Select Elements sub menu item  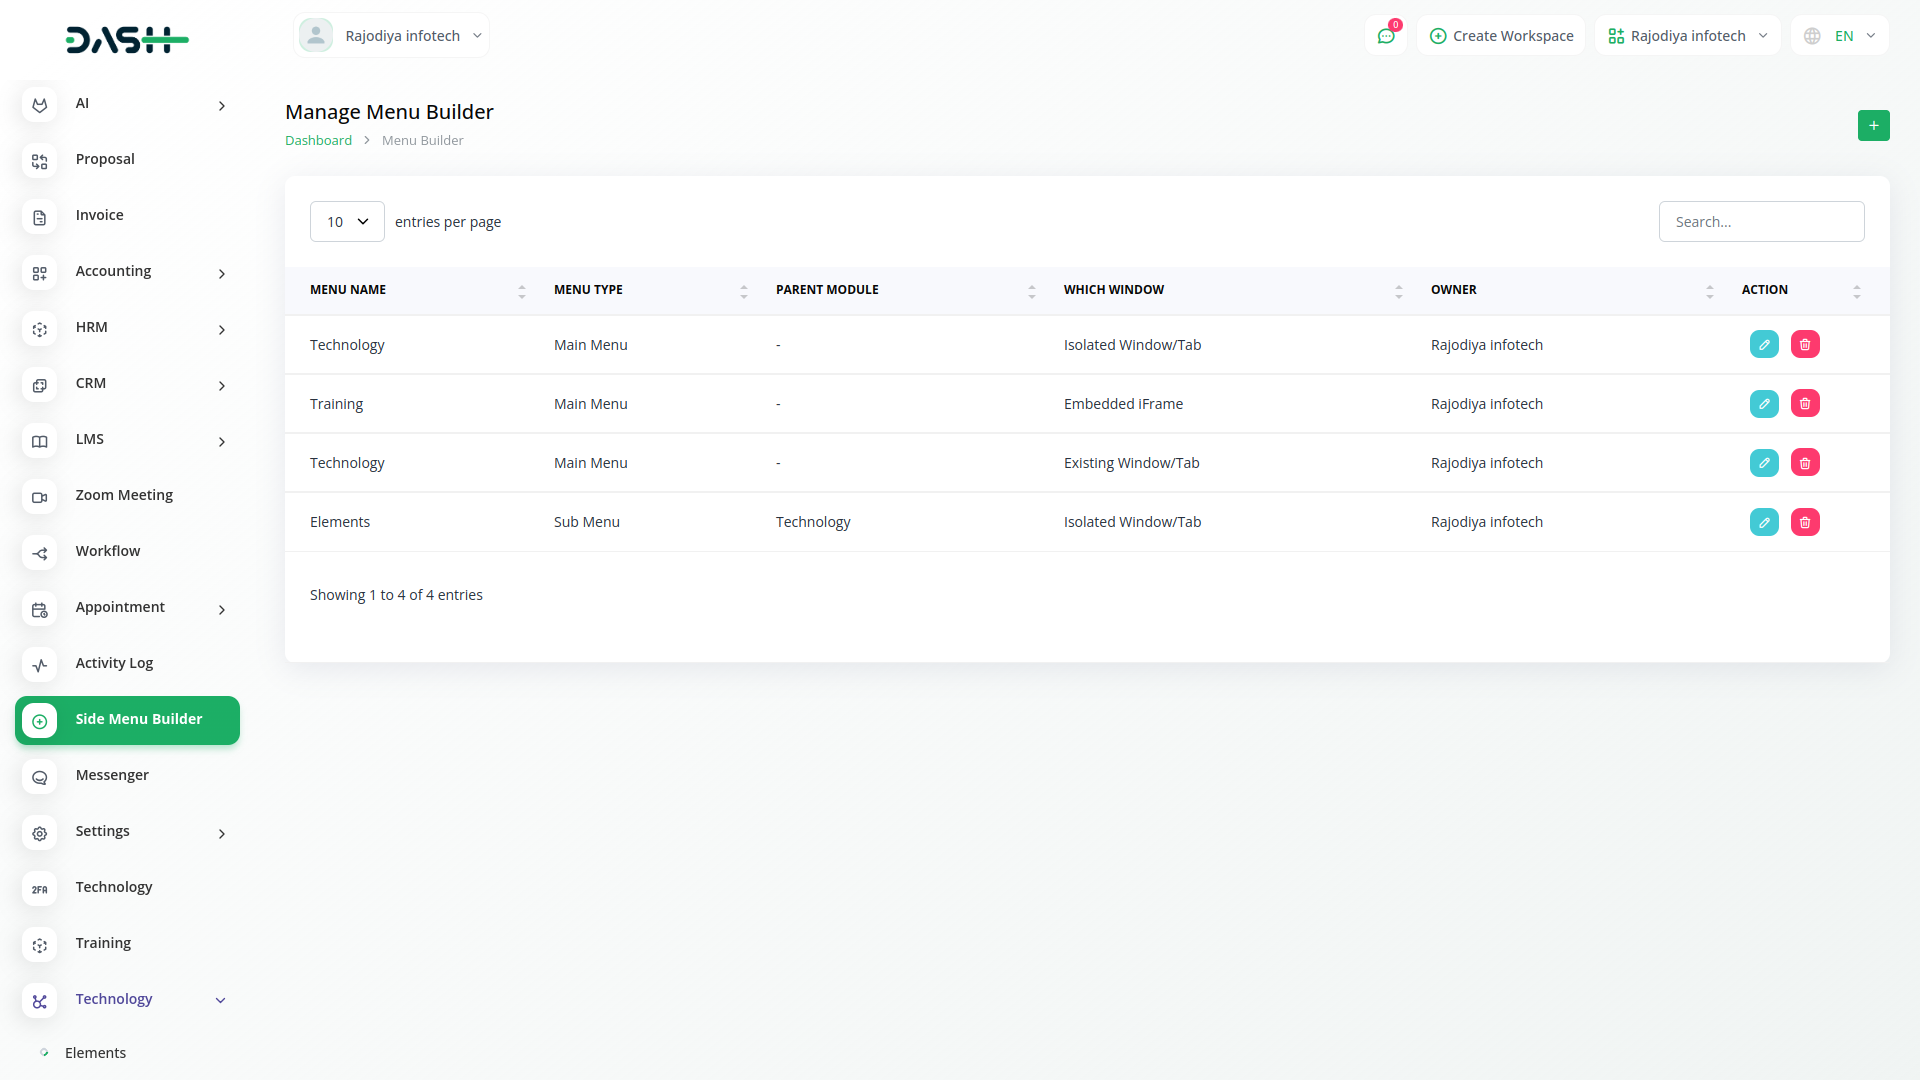point(95,1053)
